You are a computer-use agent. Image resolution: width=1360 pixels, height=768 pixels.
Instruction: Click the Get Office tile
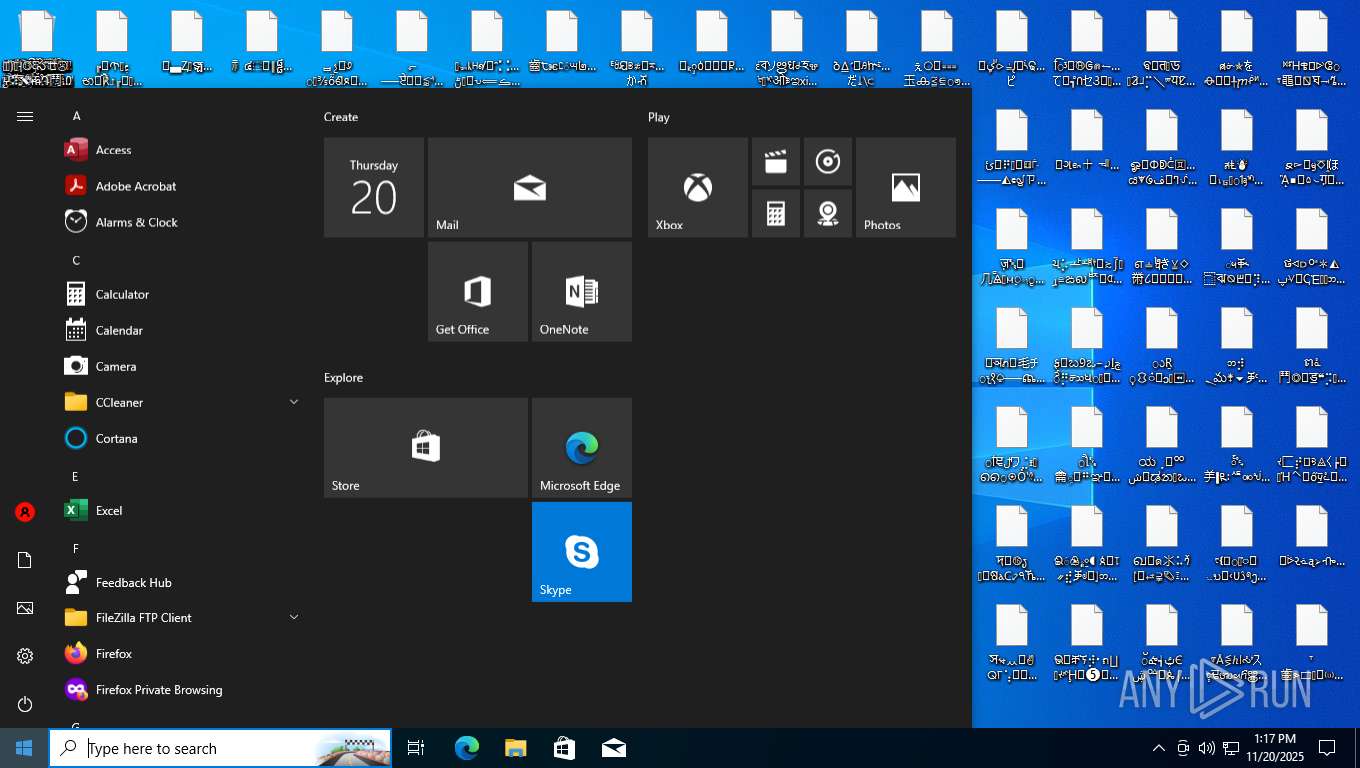tap(478, 291)
